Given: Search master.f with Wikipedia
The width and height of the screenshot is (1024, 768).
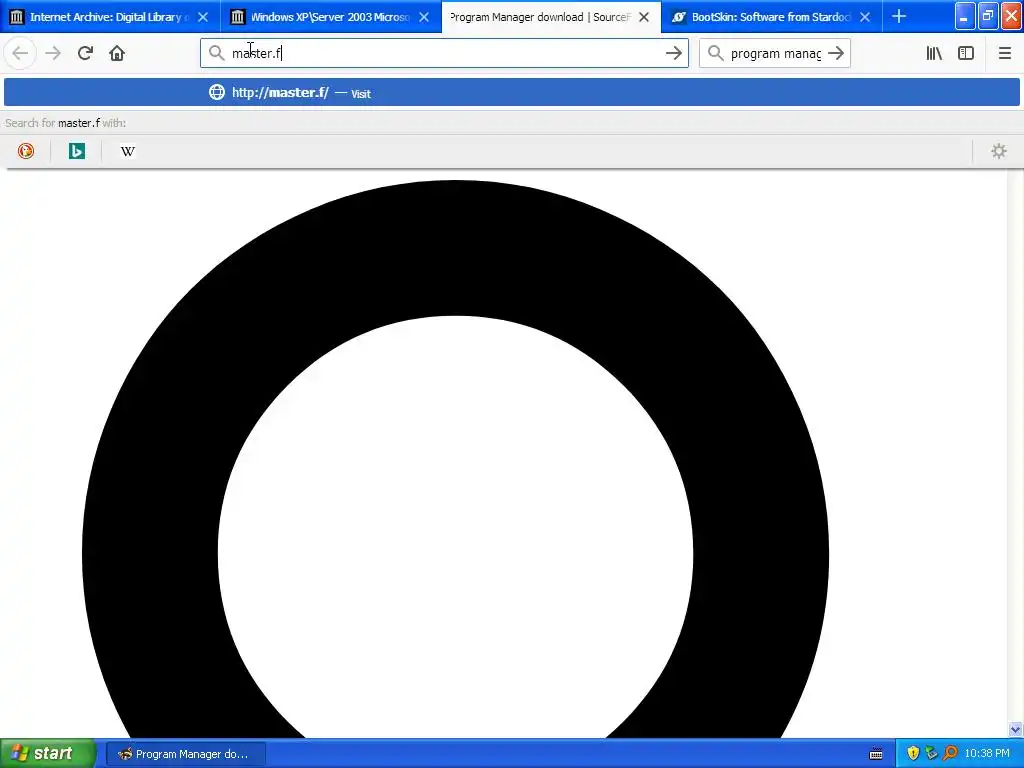Looking at the screenshot, I should pyautogui.click(x=127, y=152).
